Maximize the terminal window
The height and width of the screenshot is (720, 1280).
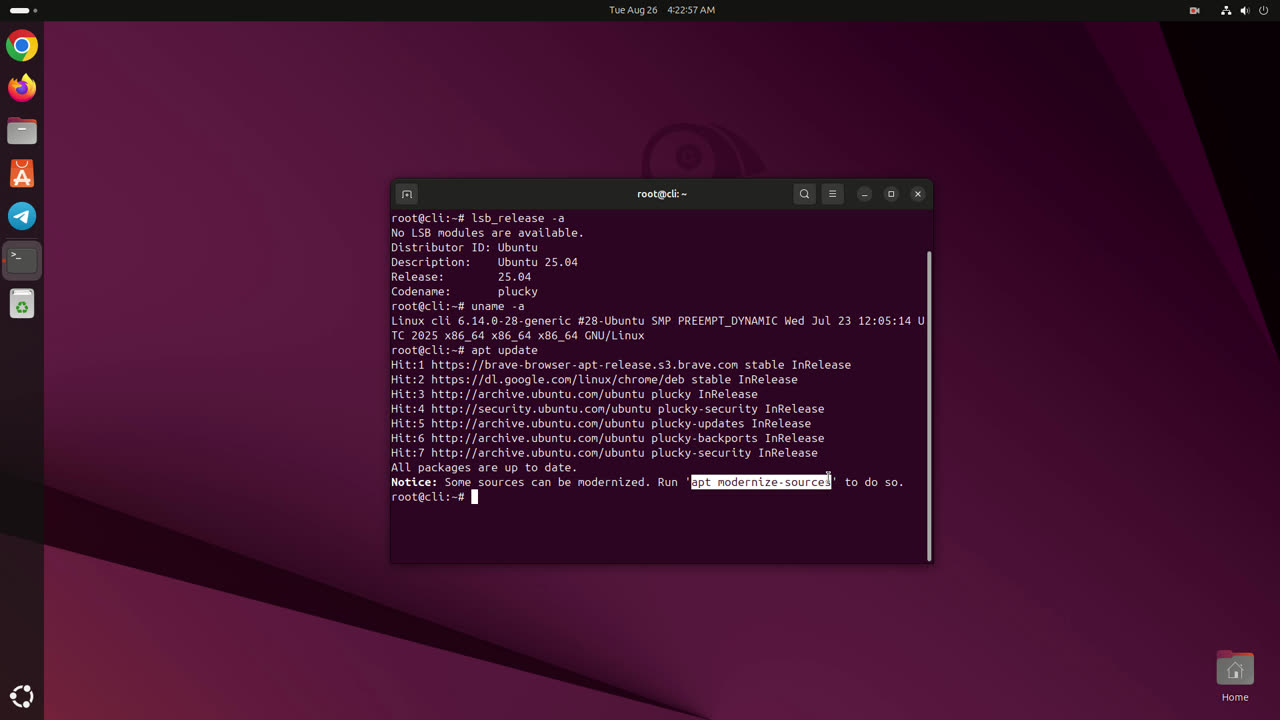point(891,194)
